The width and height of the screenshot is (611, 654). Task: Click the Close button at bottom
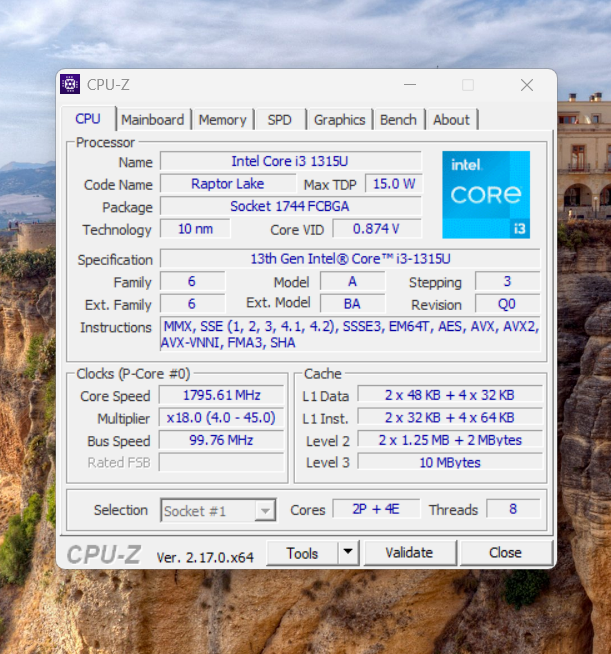point(505,553)
